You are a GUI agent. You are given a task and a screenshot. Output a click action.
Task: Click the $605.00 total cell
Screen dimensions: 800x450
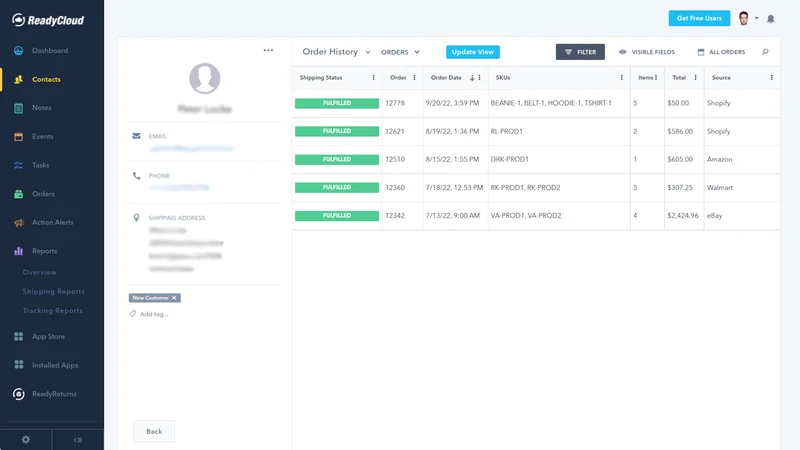680,159
